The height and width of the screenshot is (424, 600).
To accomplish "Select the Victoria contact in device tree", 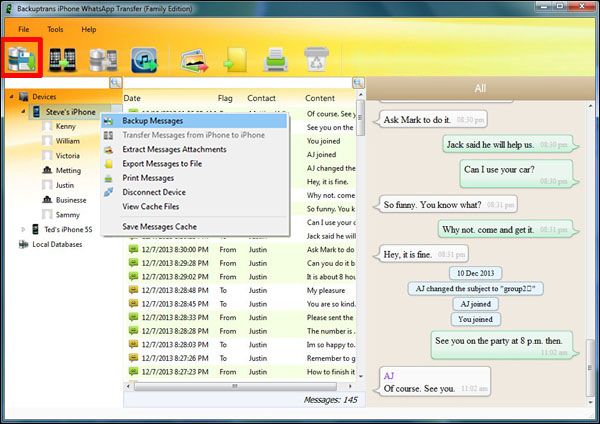I will [x=68, y=156].
